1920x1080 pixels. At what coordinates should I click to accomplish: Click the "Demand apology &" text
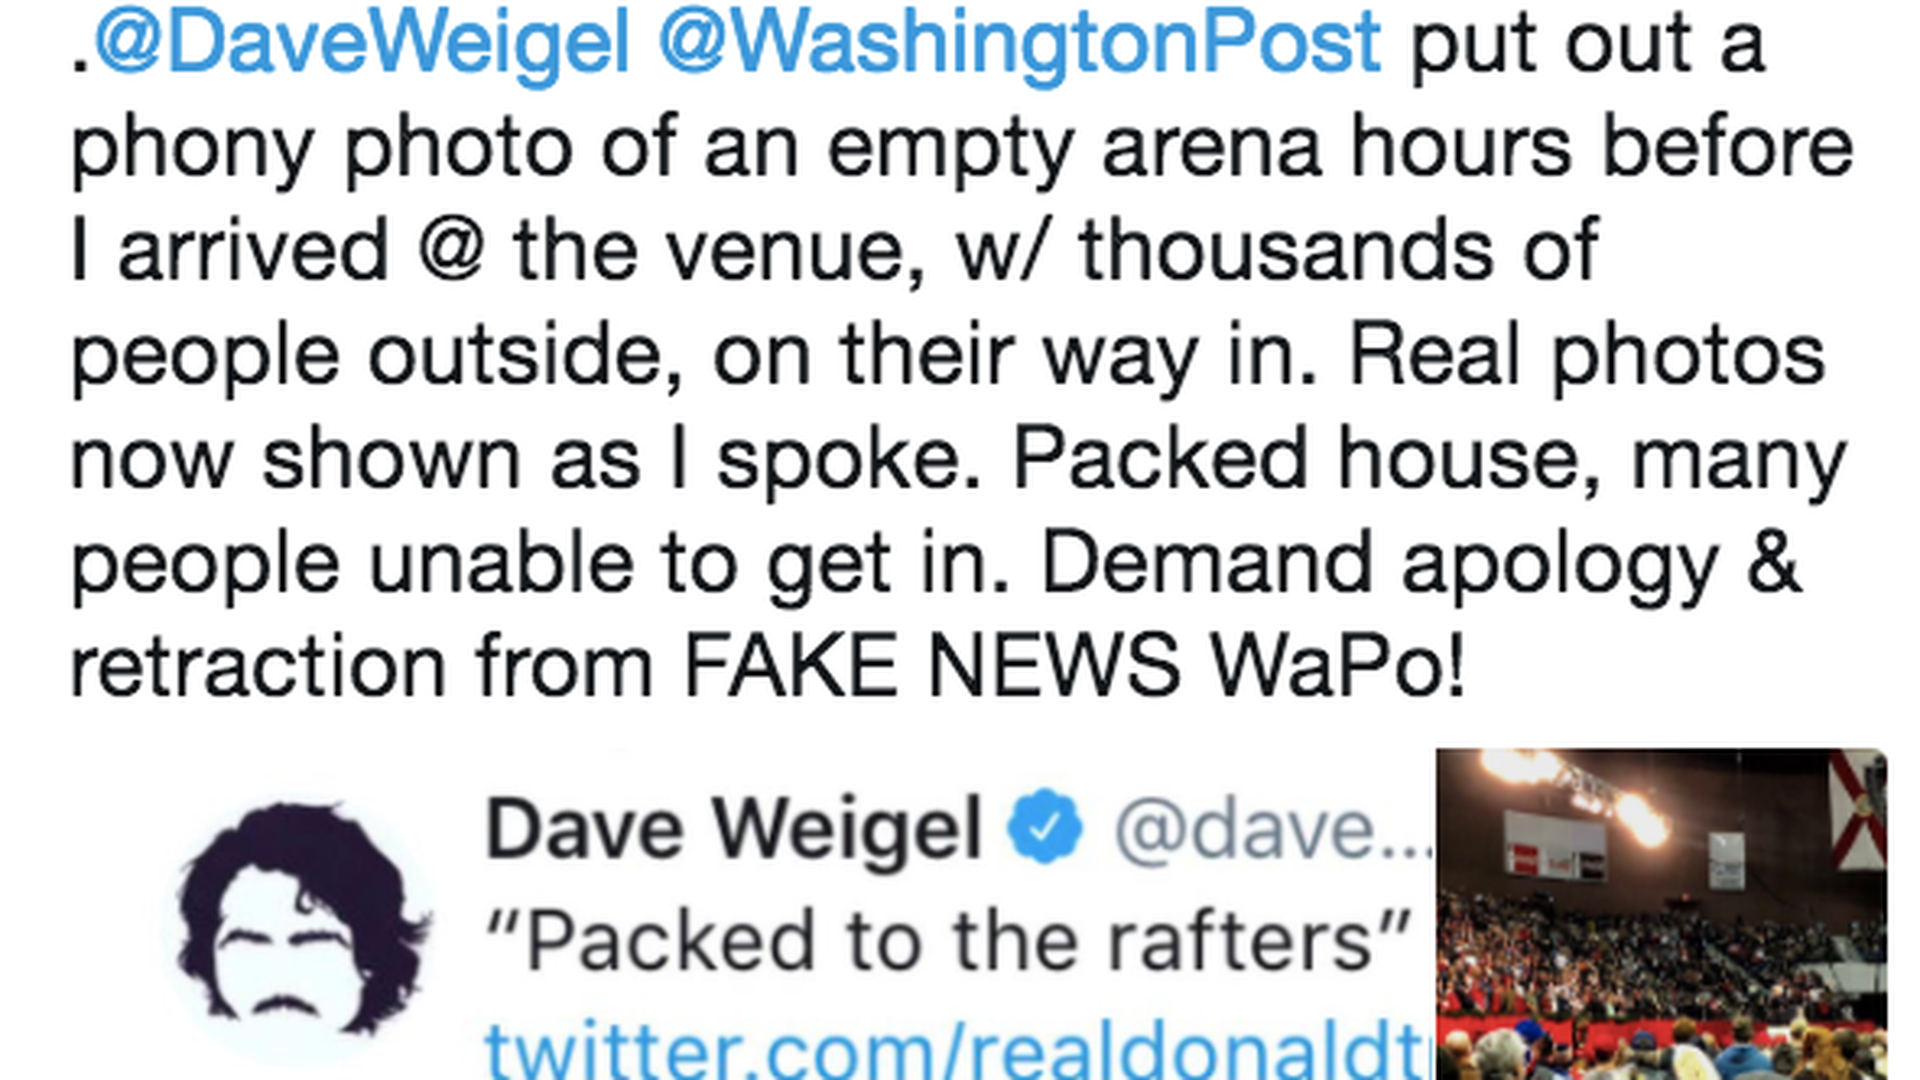(x=1421, y=565)
